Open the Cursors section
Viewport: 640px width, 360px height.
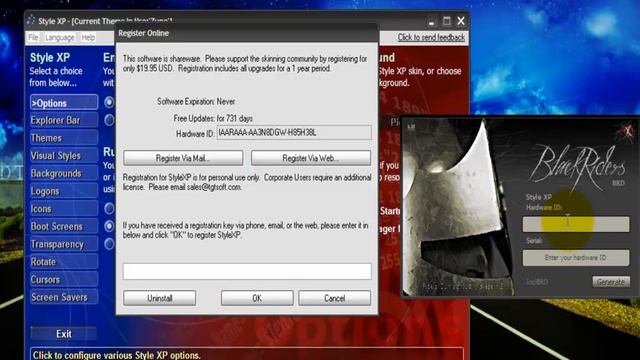click(x=64, y=280)
